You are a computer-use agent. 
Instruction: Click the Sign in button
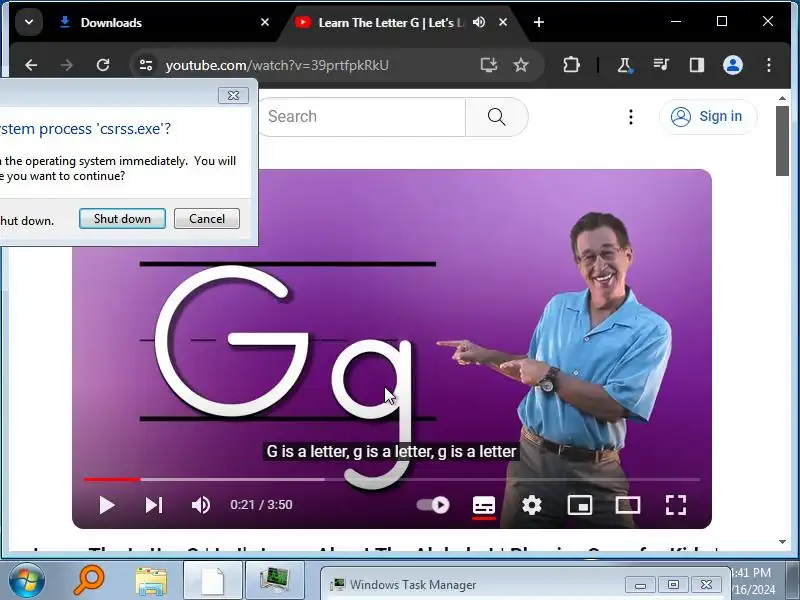tap(707, 117)
